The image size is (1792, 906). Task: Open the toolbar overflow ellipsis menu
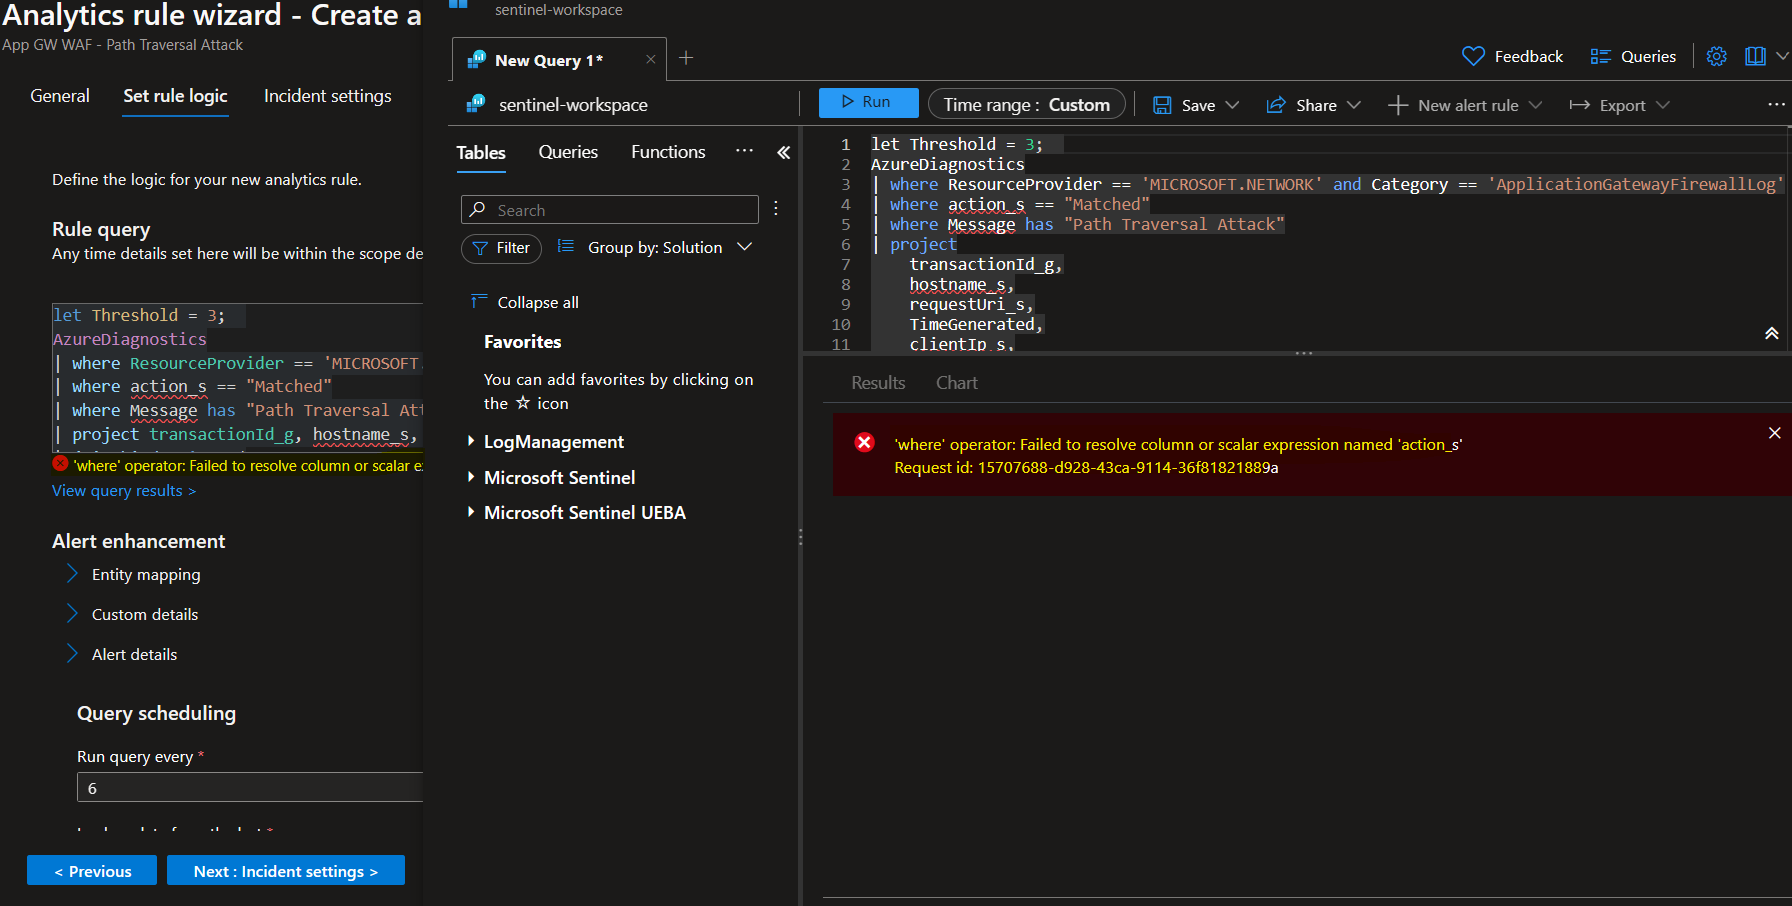click(x=1776, y=104)
